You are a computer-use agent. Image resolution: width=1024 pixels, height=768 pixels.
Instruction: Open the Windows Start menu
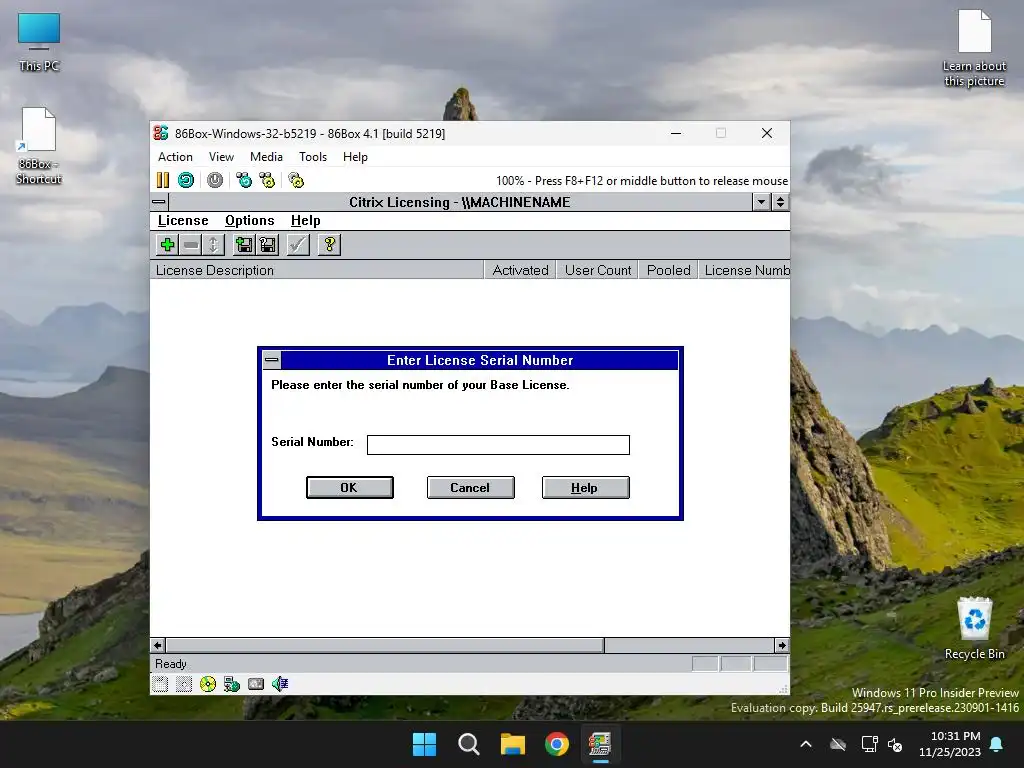pyautogui.click(x=424, y=744)
